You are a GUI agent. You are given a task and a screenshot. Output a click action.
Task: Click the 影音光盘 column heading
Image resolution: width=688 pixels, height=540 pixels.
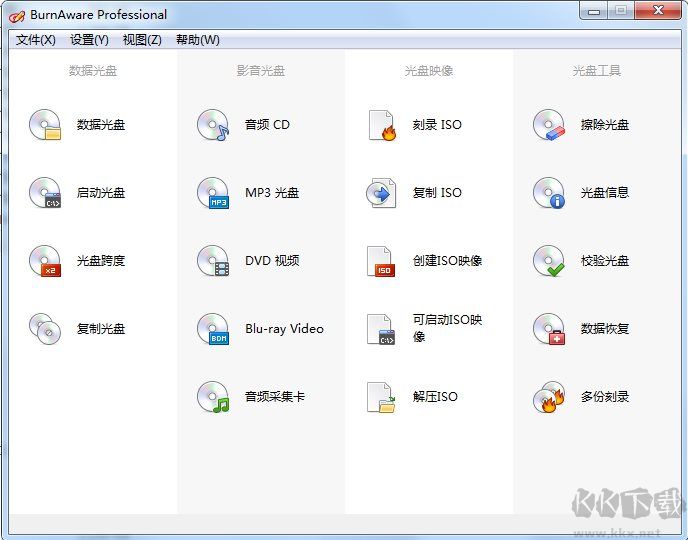coord(261,71)
